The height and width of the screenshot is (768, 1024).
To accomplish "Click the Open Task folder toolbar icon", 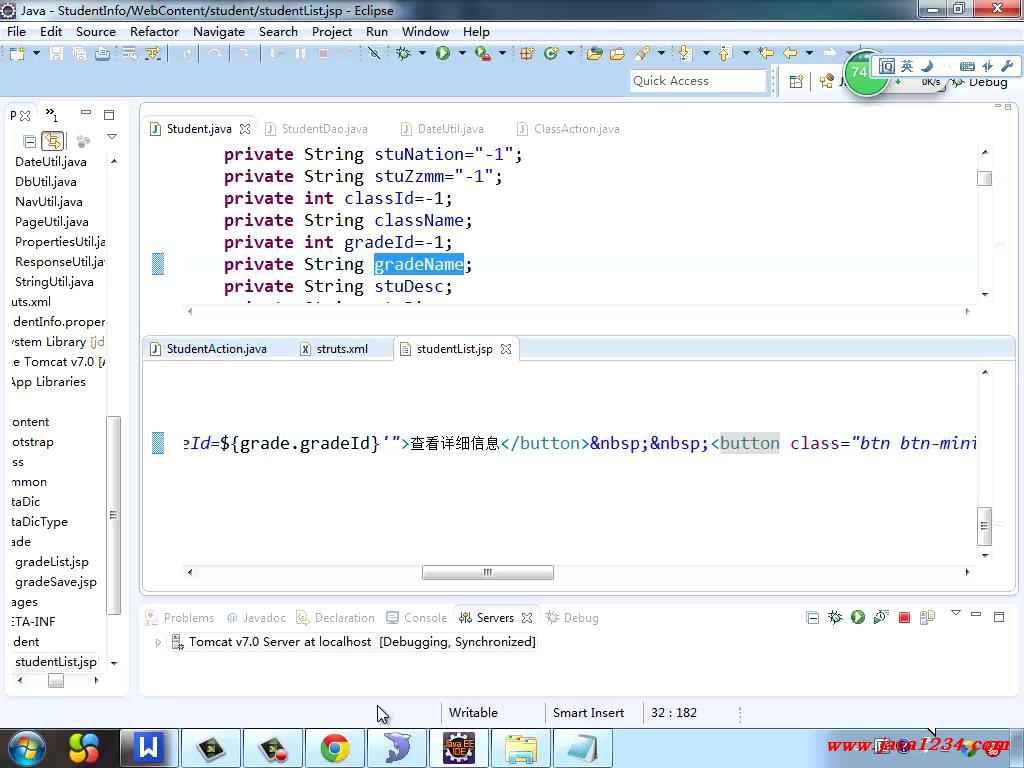I will click(x=617, y=54).
